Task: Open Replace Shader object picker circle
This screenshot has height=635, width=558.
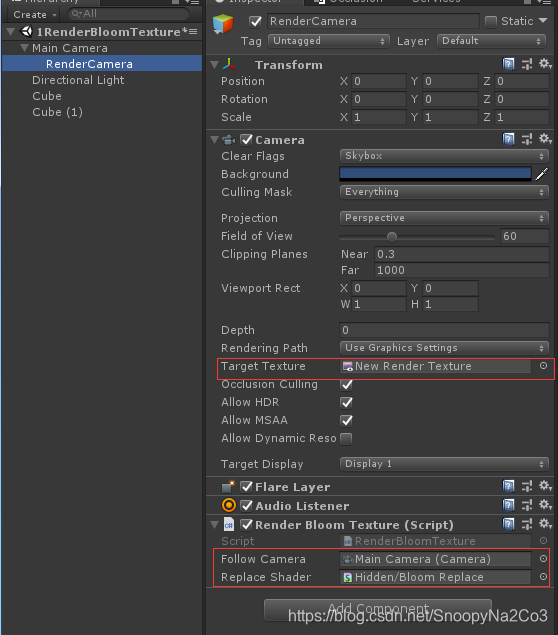Action: point(543,577)
